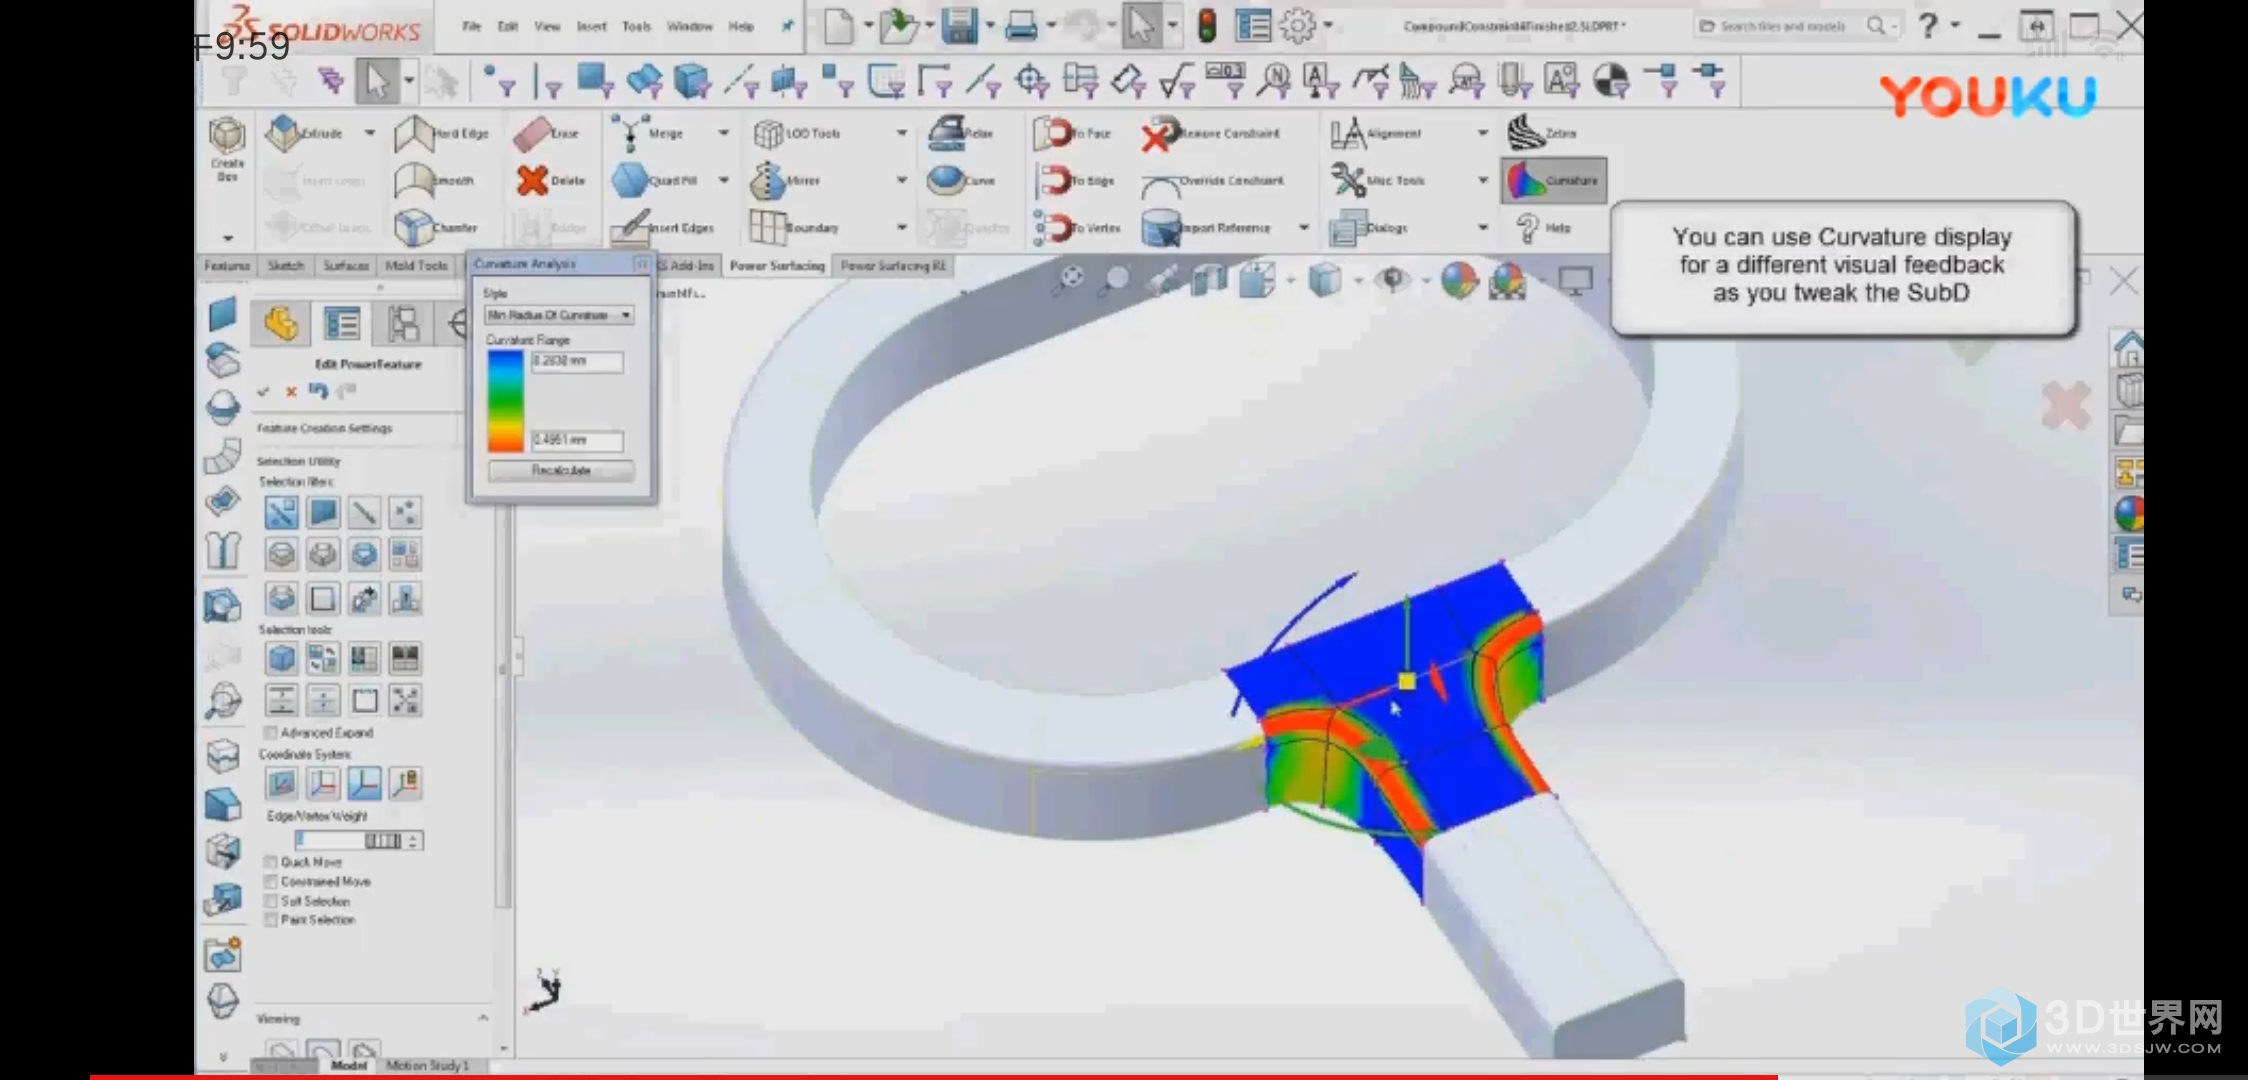
Task: Expand the Mirror dropdown arrow
Action: click(x=901, y=180)
